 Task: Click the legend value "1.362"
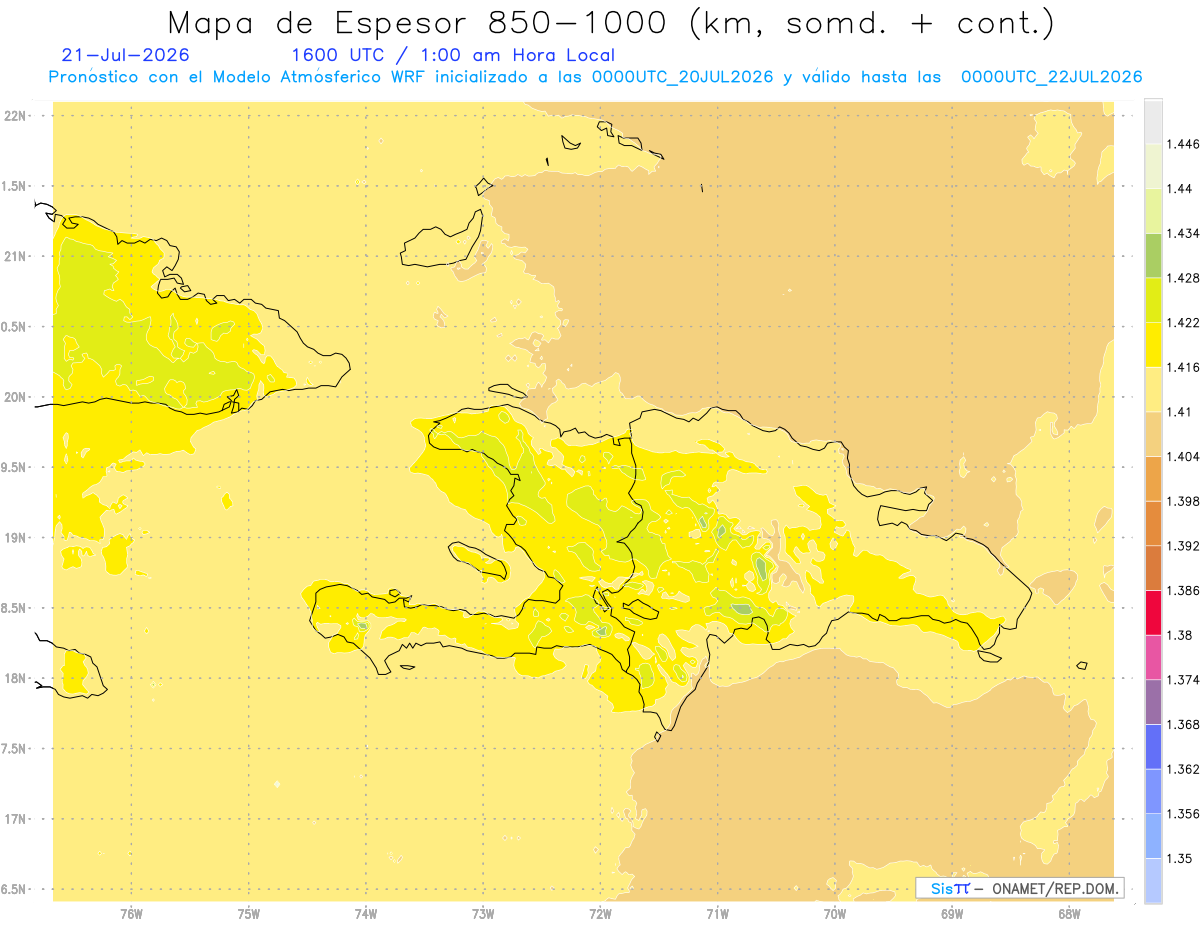point(1183,769)
